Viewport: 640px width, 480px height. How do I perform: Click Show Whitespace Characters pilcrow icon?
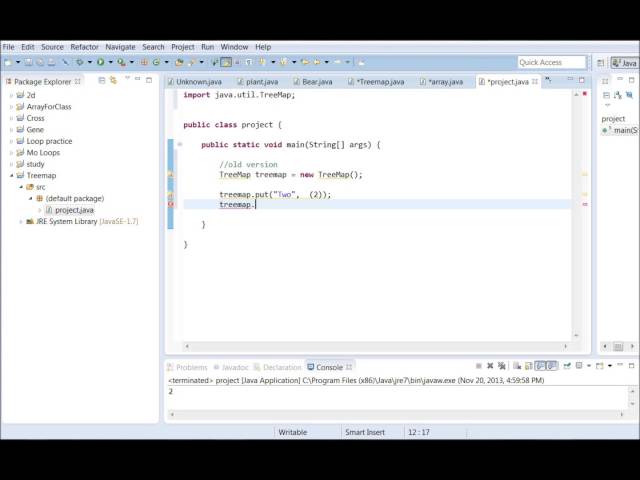pyautogui.click(x=249, y=62)
